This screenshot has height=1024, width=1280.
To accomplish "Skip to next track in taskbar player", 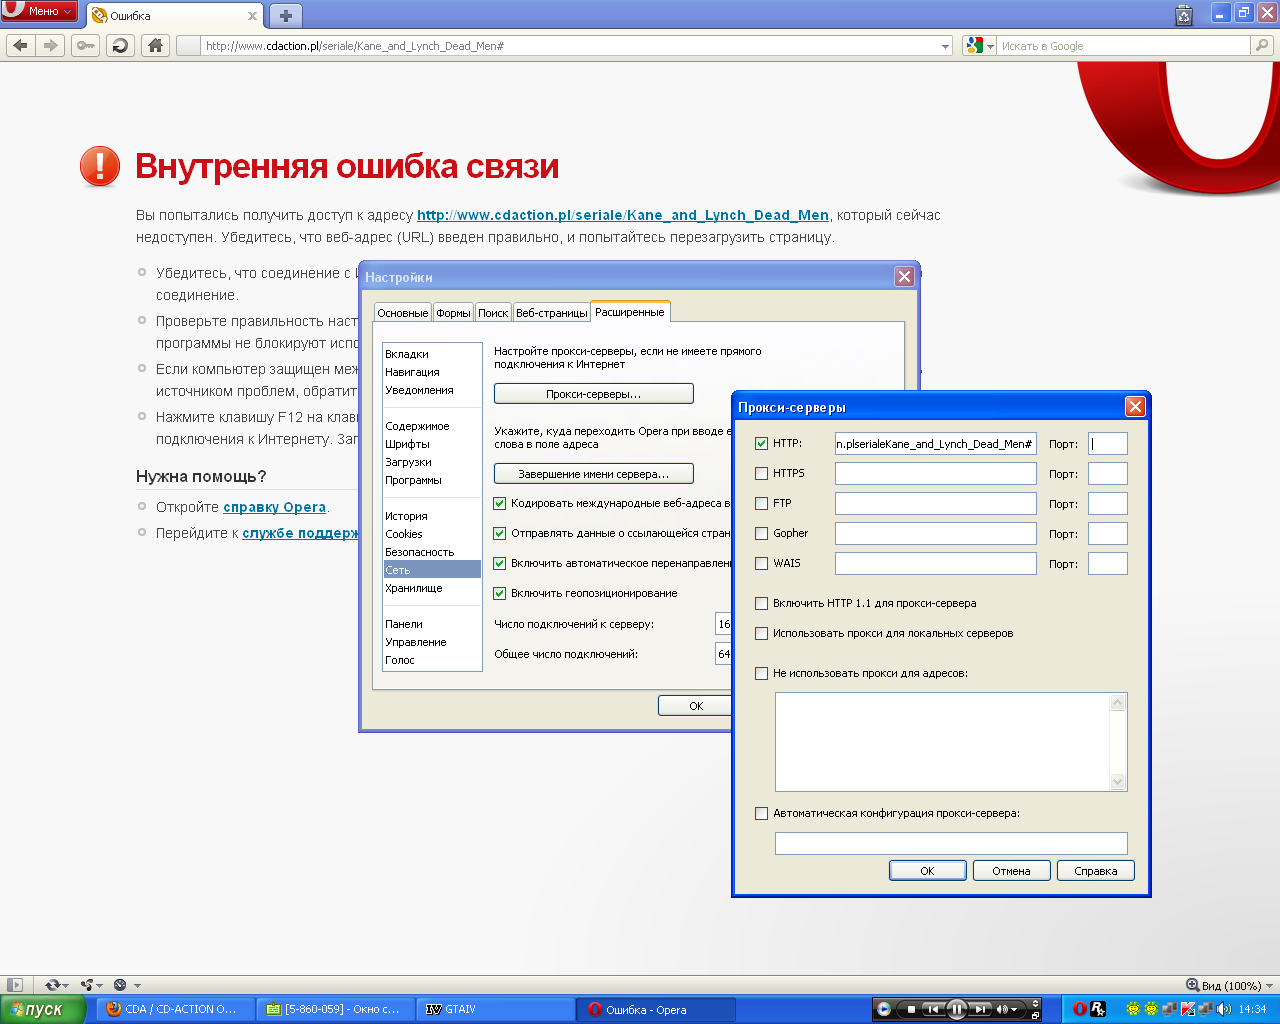I will click(x=980, y=1009).
